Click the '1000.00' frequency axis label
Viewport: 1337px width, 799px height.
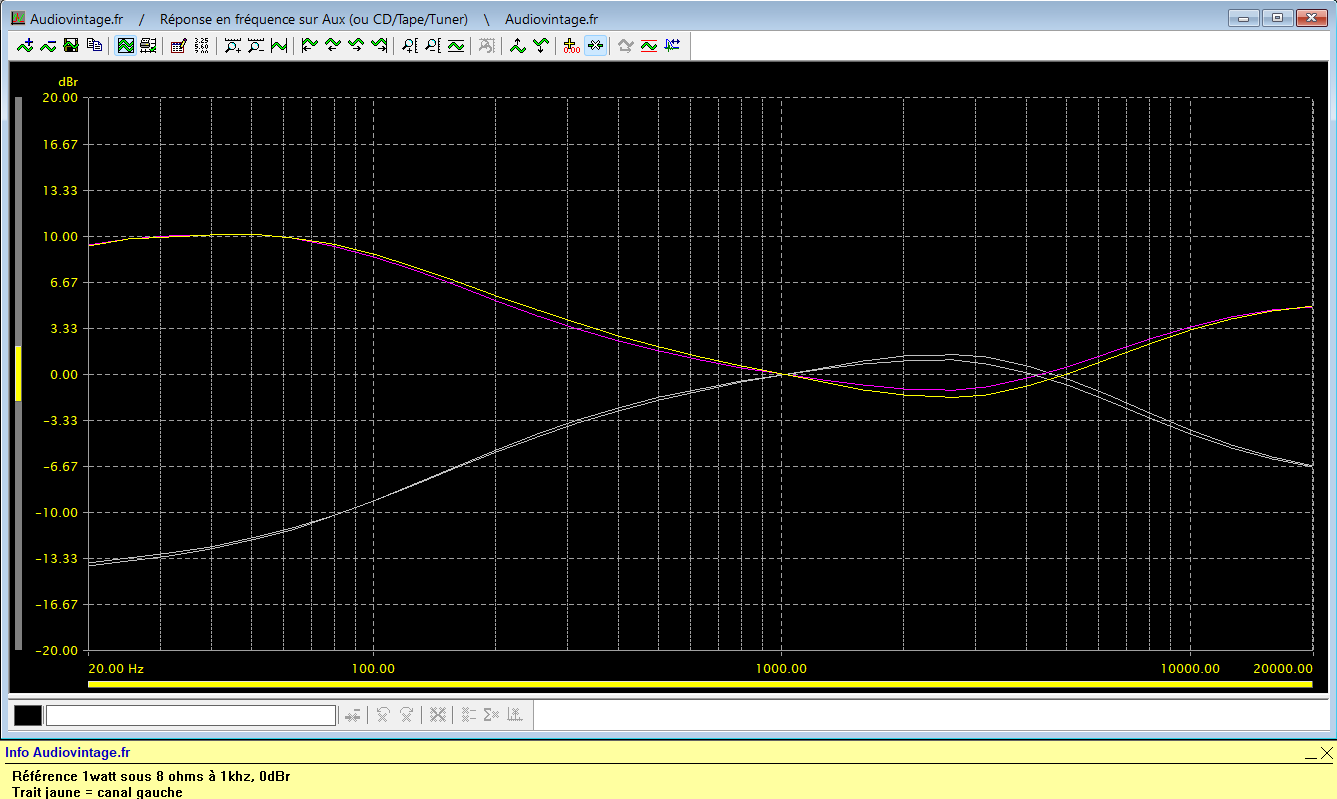(782, 668)
